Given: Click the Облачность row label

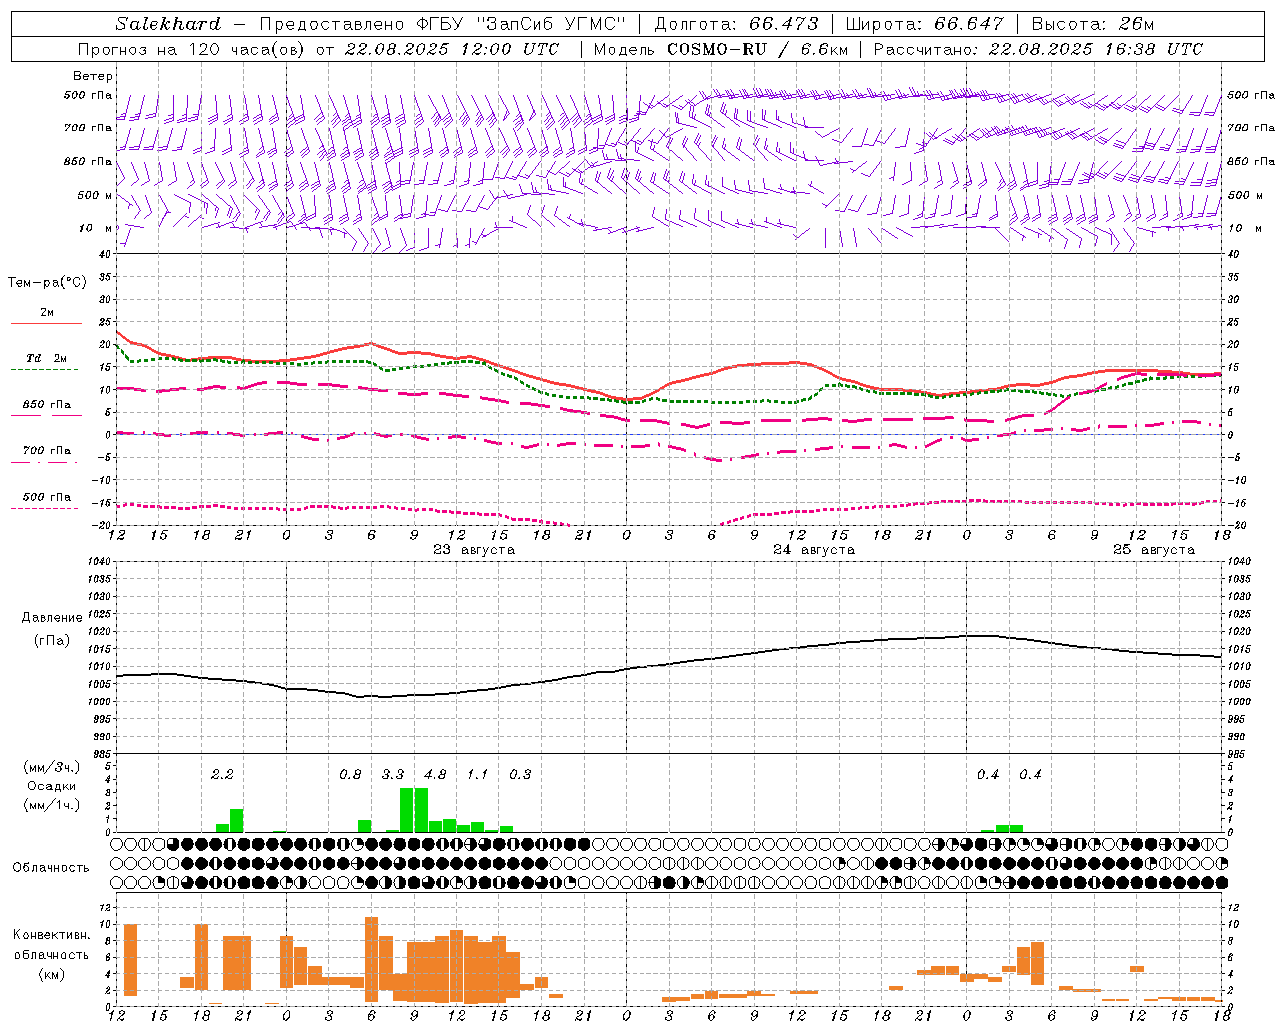Looking at the screenshot, I should click(51, 868).
